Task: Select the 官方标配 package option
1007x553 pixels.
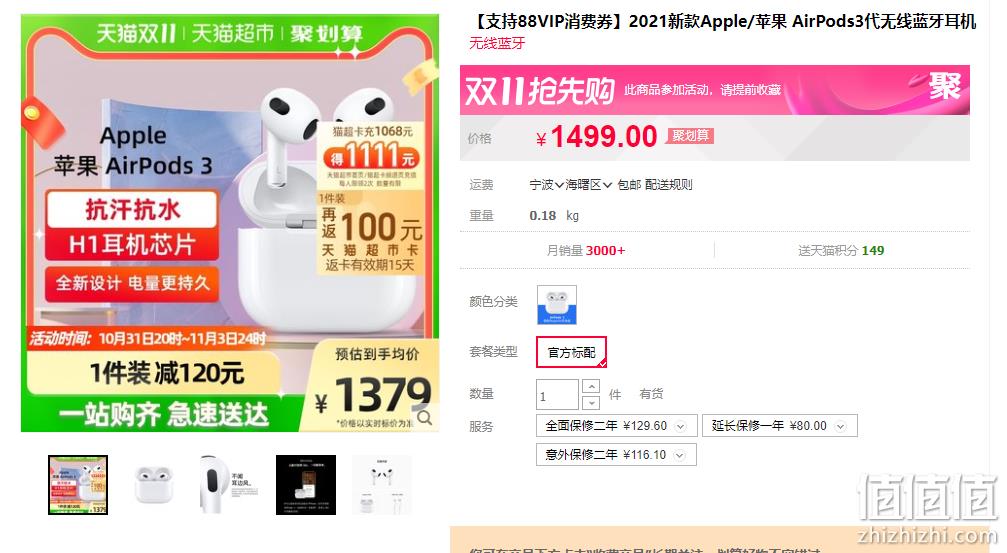Action: (571, 352)
